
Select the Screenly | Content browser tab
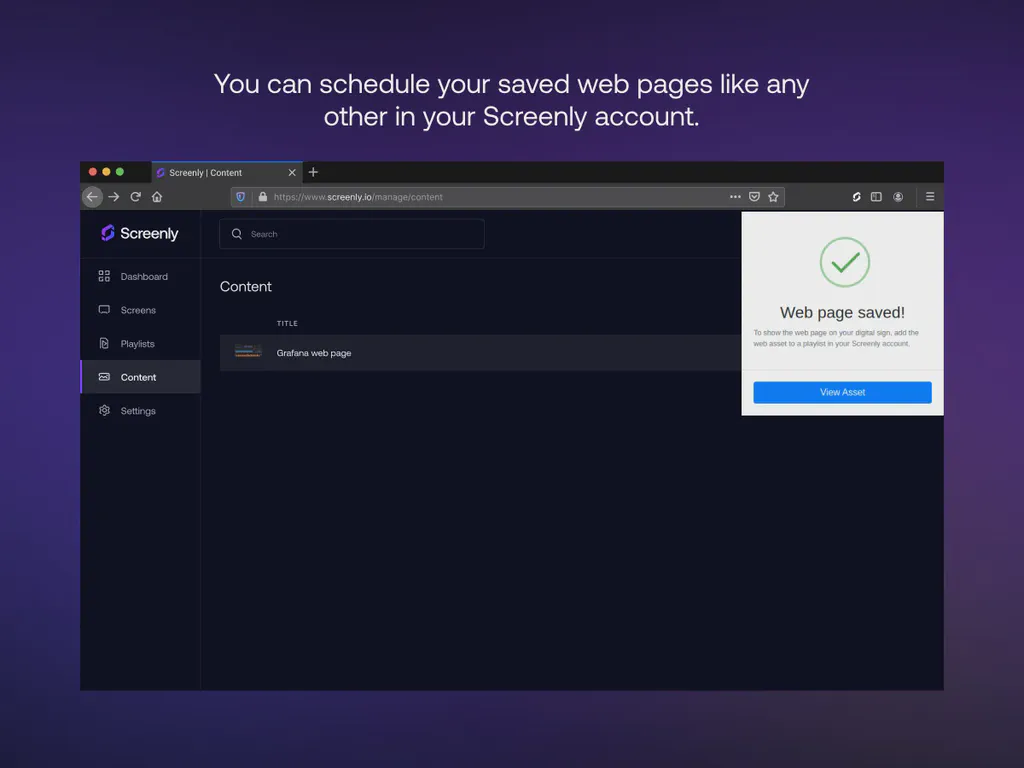215,173
